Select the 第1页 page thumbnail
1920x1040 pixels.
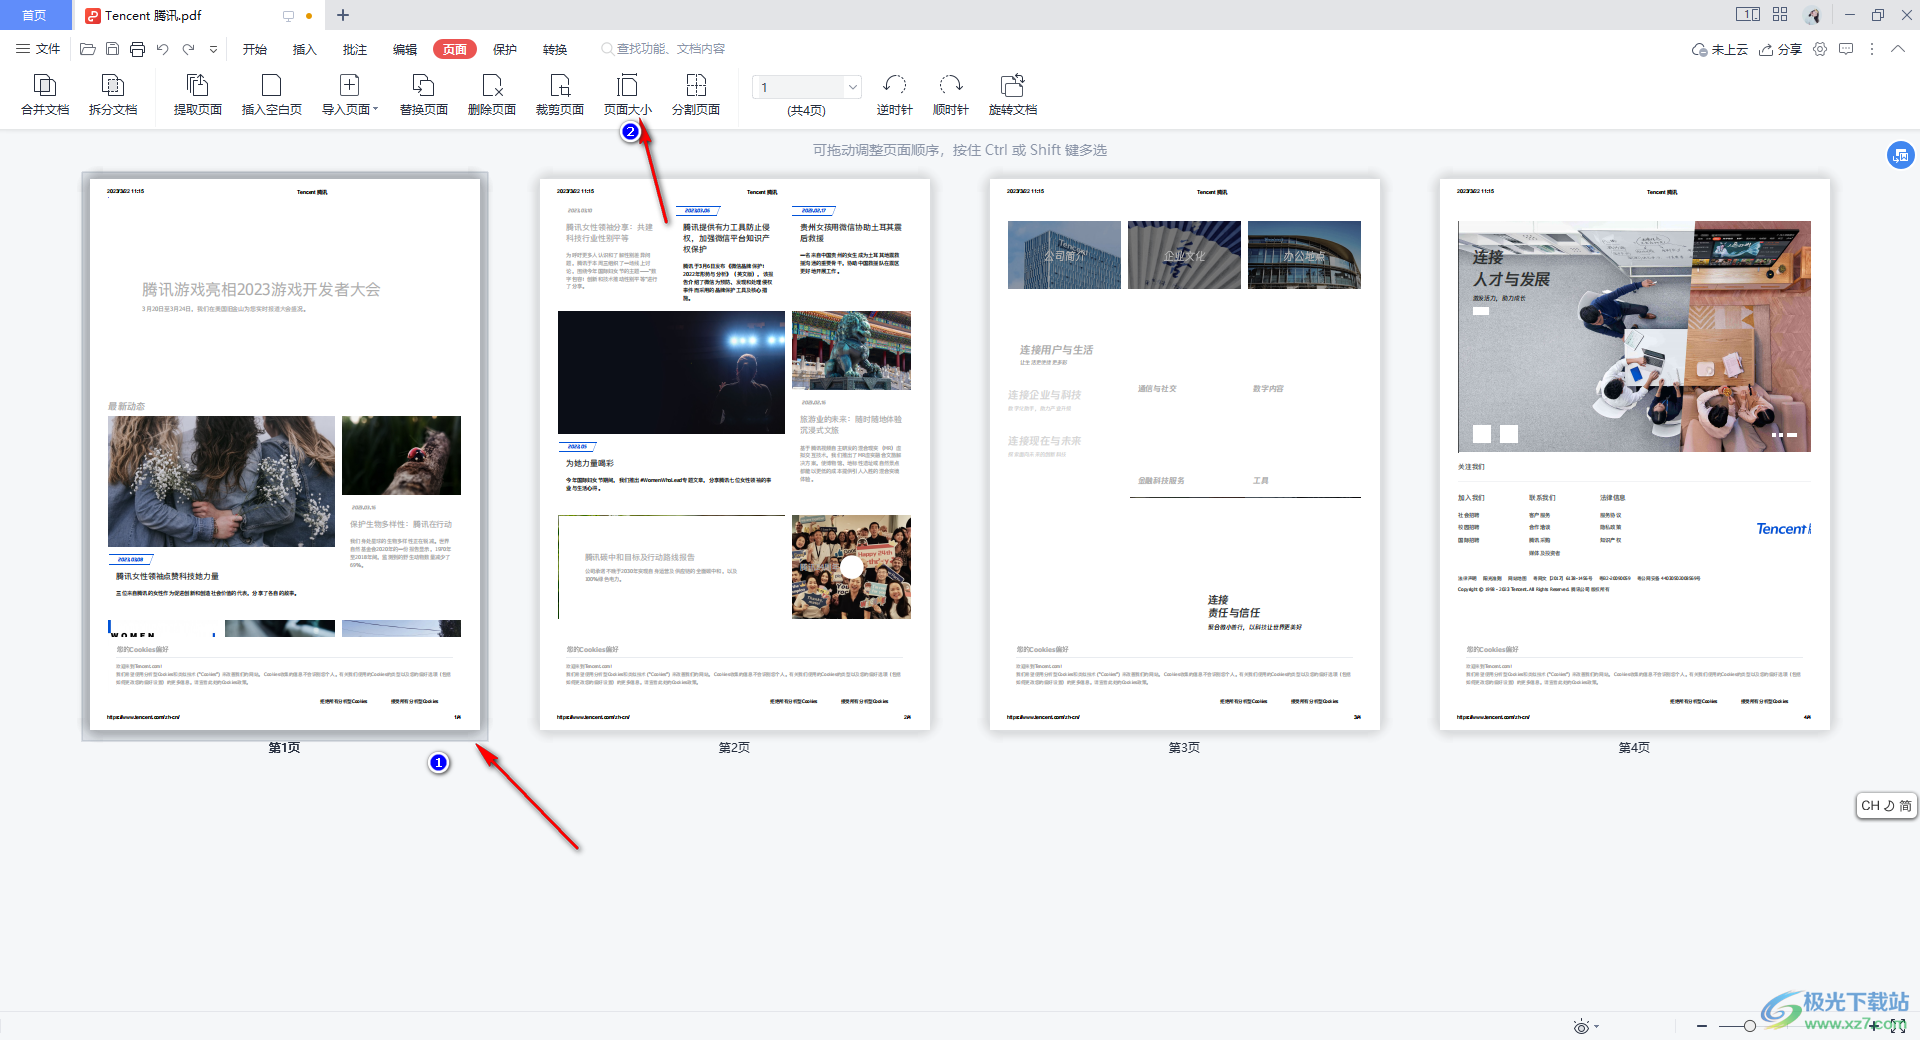[x=285, y=454]
